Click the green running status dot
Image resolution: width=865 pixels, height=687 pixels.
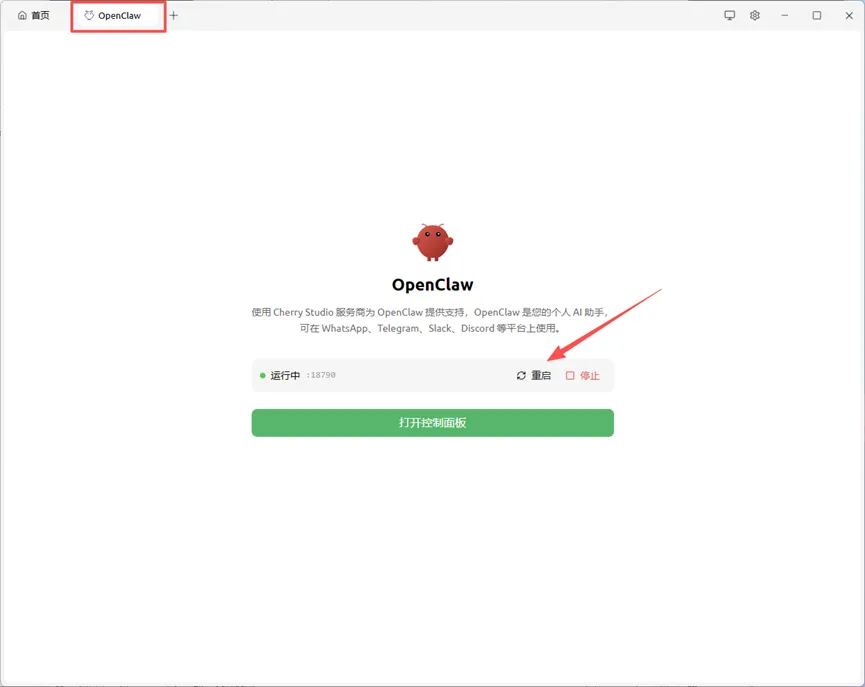click(x=263, y=375)
